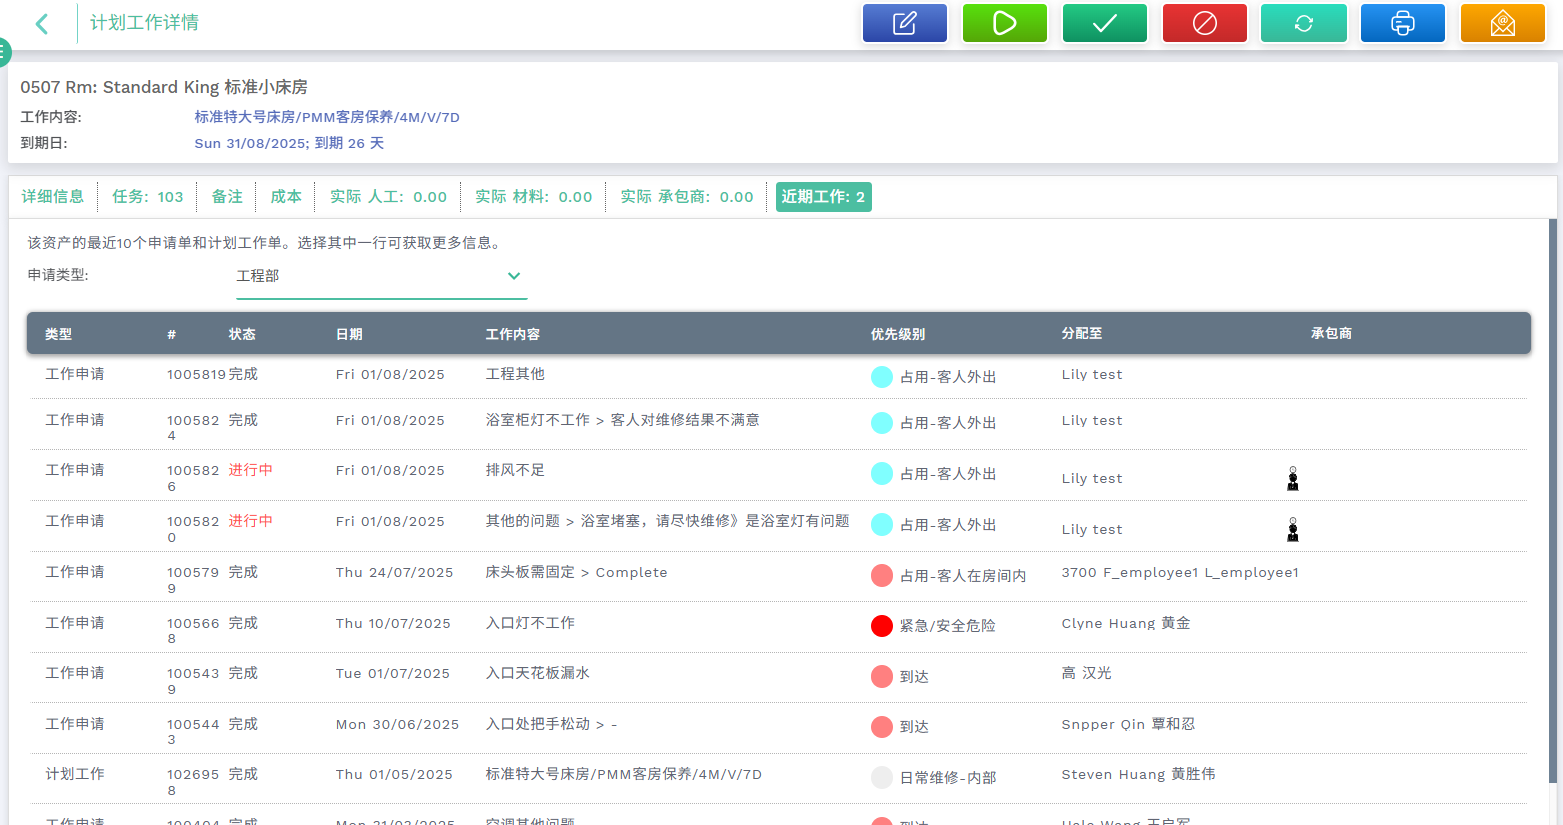This screenshot has width=1563, height=825.
Task: Click the 状态 column header
Action: click(x=242, y=334)
